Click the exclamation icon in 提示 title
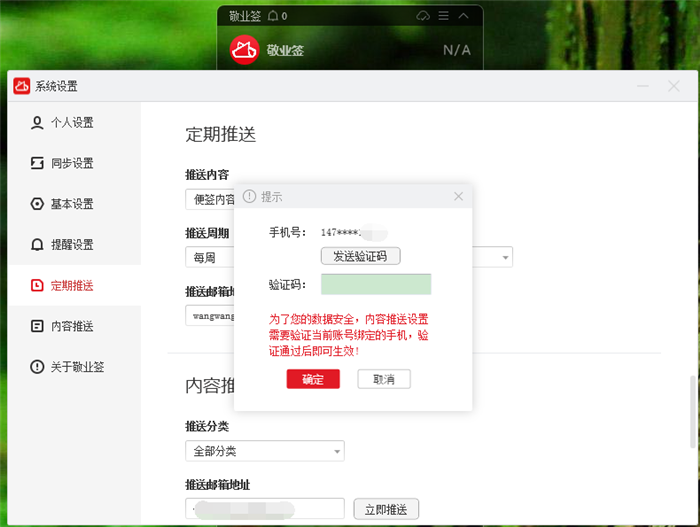The width and height of the screenshot is (700, 527). click(249, 196)
